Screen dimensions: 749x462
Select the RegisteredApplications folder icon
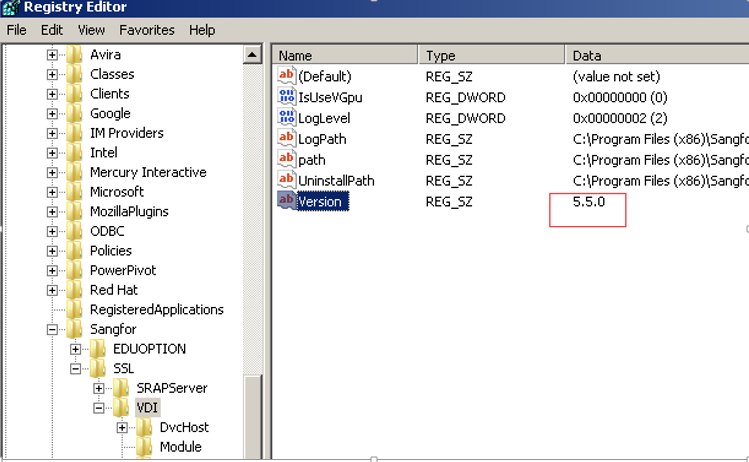(74, 310)
